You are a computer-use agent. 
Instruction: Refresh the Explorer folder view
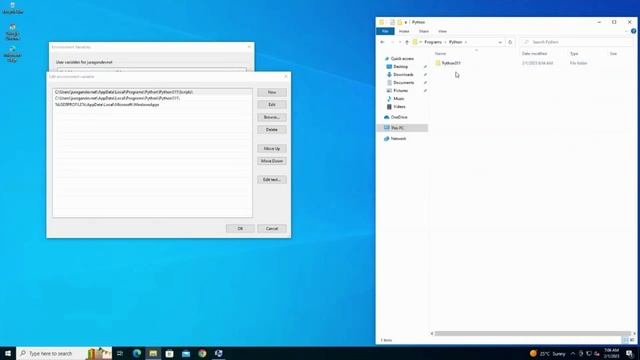510,42
